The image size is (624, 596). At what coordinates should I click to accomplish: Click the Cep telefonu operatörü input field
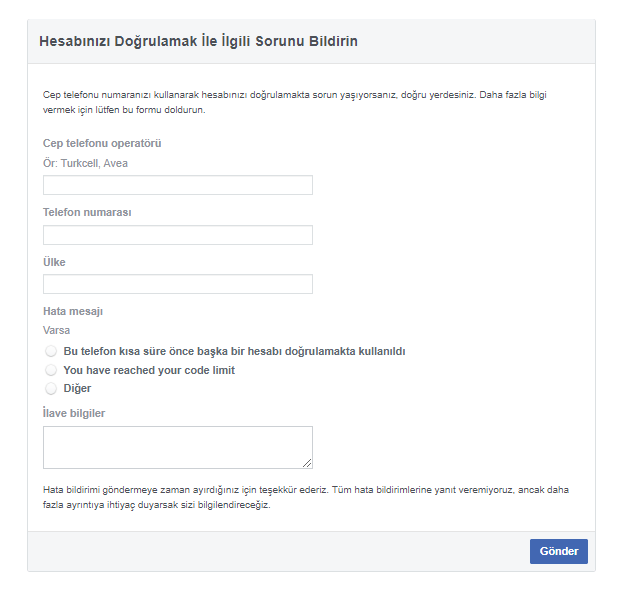coord(177,185)
